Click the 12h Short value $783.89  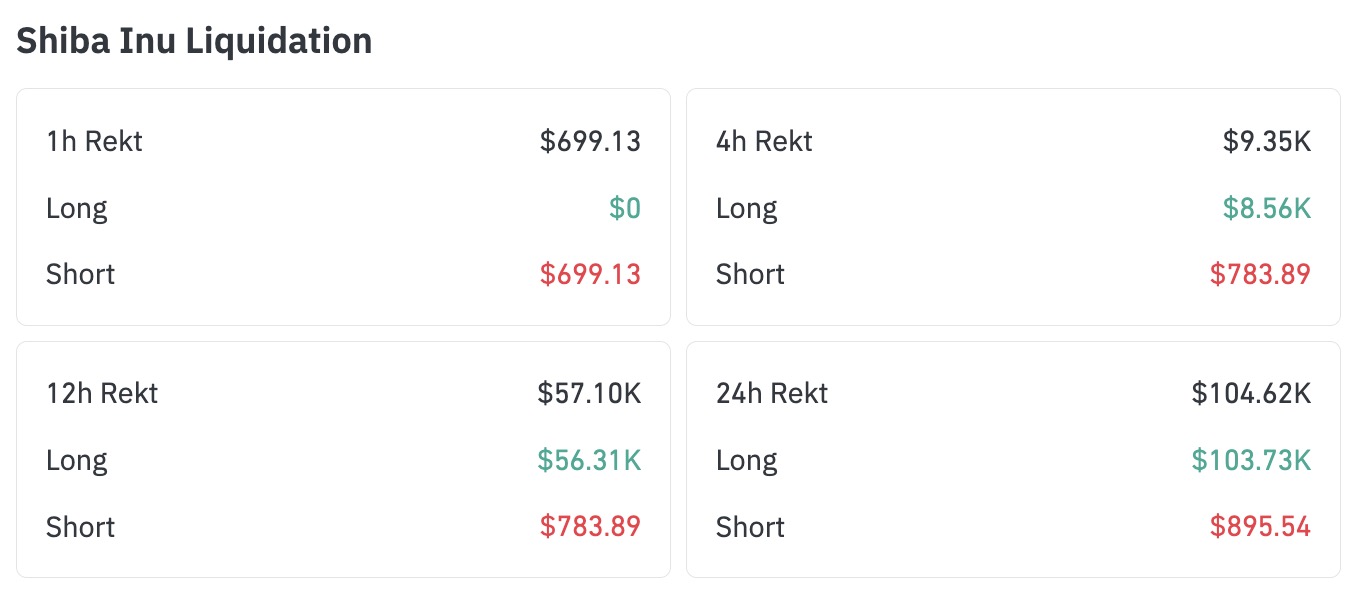pyautogui.click(x=590, y=526)
